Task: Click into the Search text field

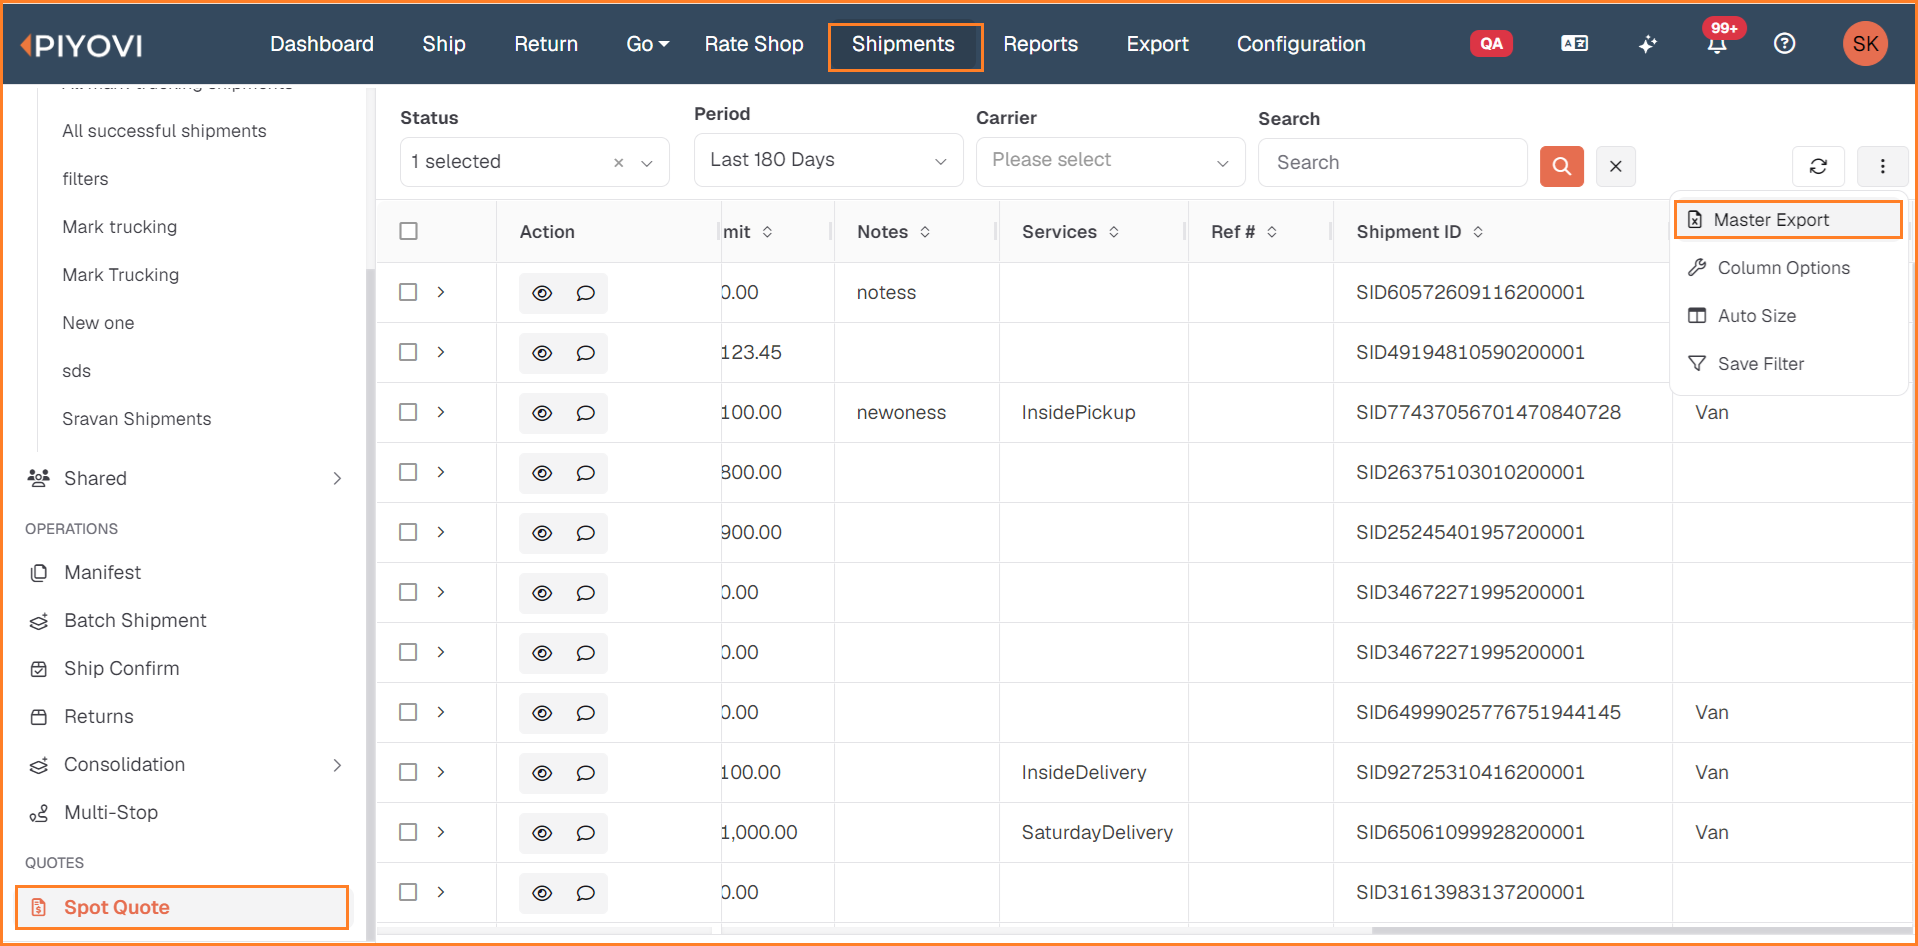Action: pyautogui.click(x=1392, y=163)
